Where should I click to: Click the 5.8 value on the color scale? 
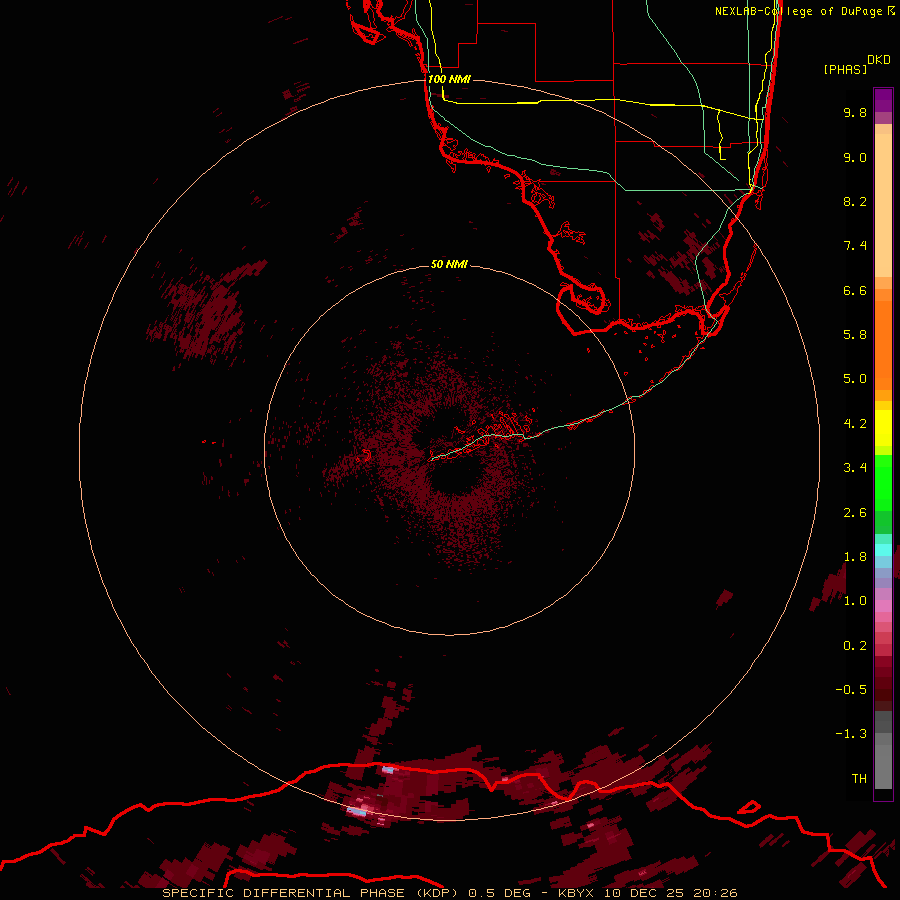[855, 335]
